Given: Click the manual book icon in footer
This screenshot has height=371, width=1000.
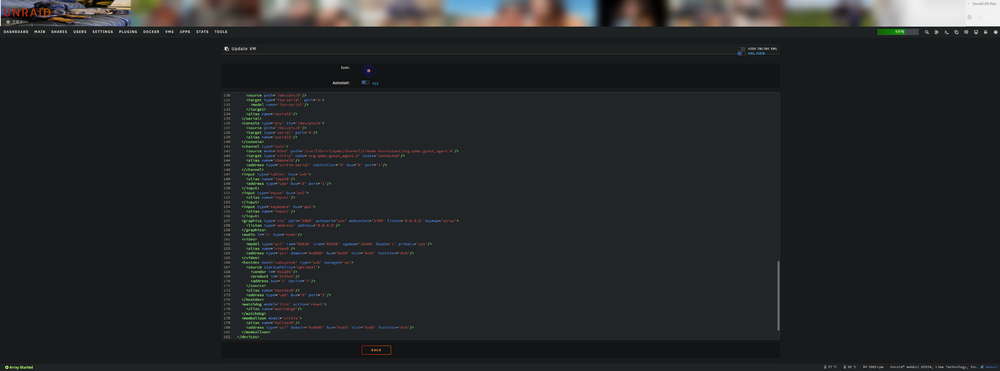Looking at the screenshot, I should pyautogui.click(x=982, y=367).
